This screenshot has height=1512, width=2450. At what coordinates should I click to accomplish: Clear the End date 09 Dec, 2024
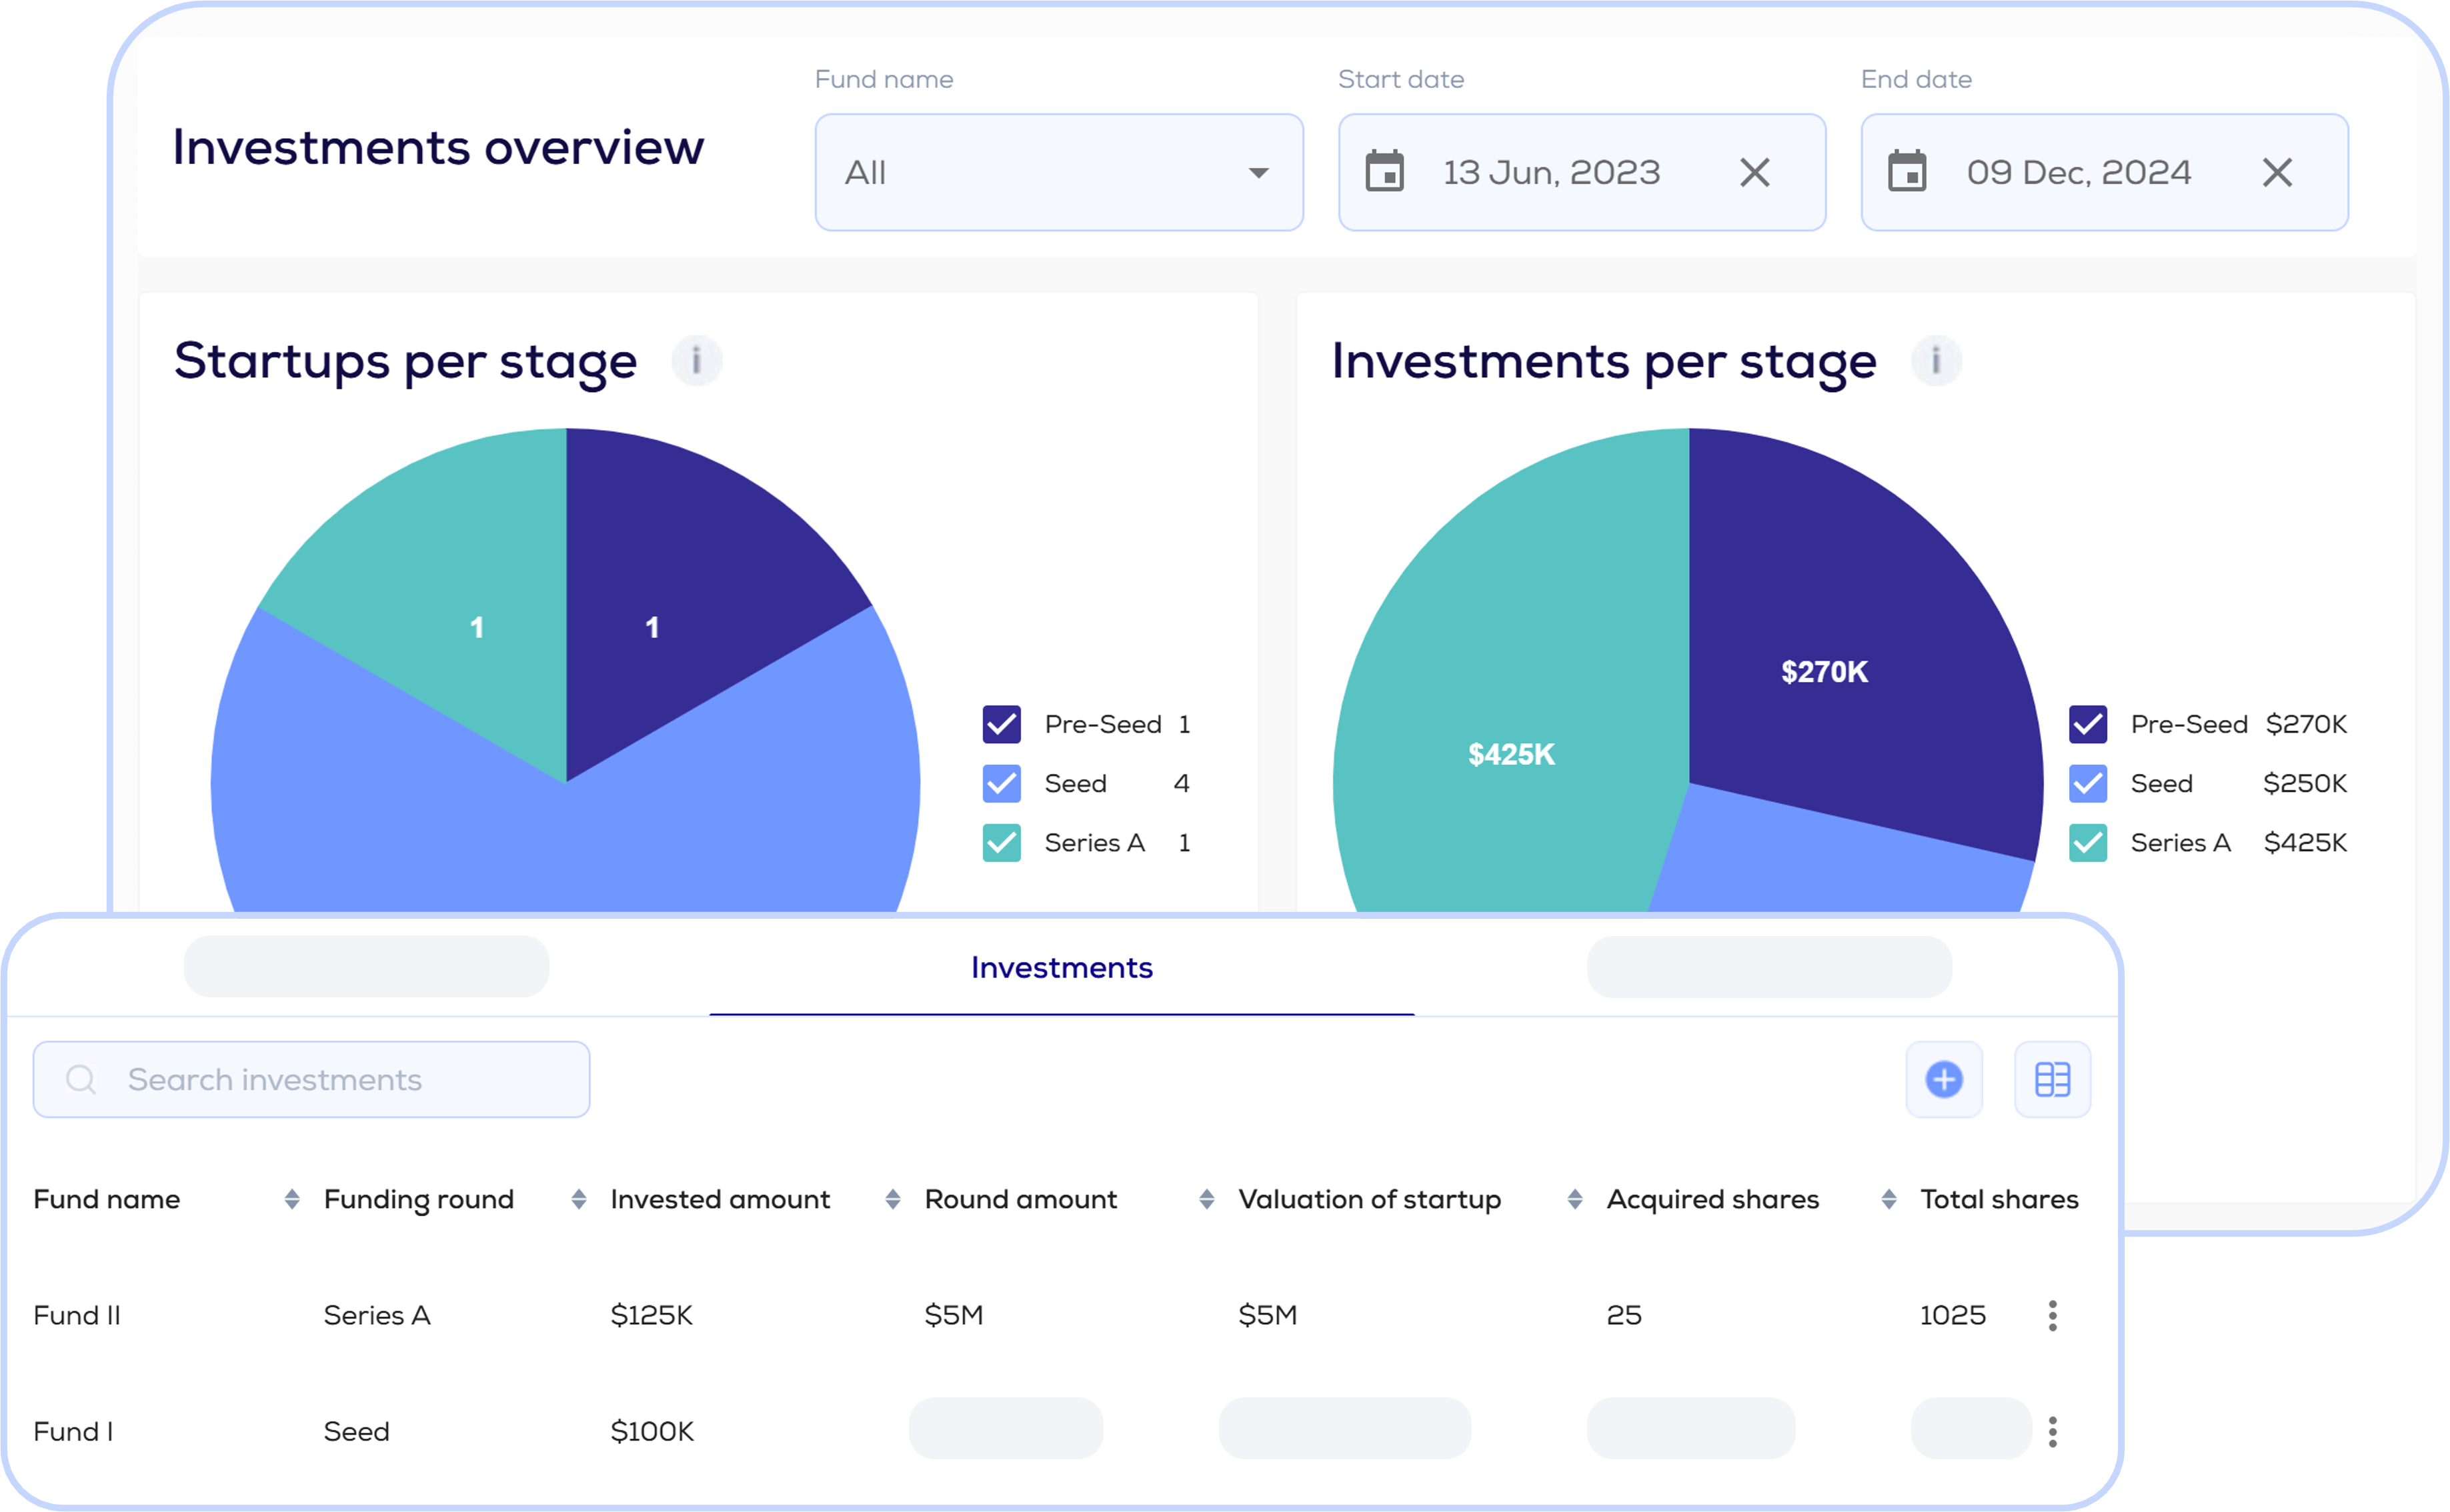click(2277, 172)
